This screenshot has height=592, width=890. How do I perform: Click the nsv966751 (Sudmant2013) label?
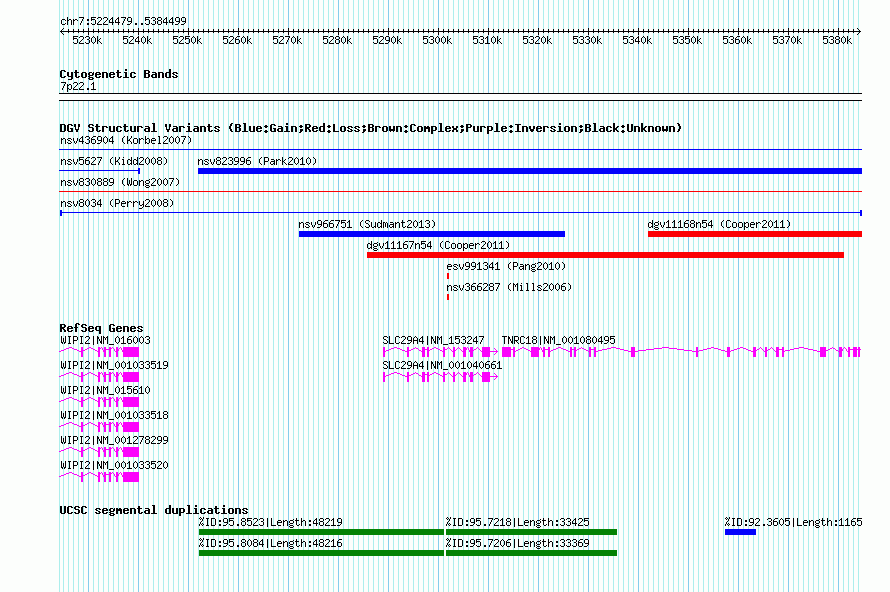tap(367, 224)
